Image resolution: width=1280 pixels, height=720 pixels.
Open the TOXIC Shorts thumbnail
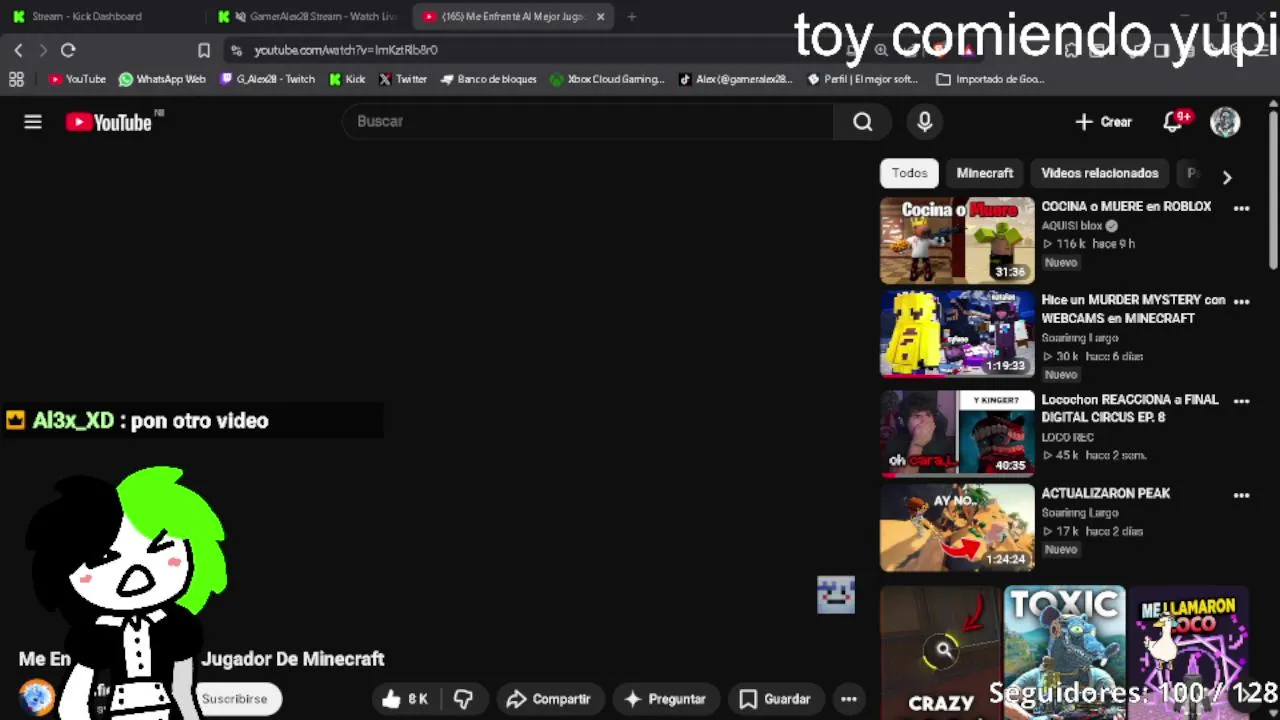tap(1064, 652)
